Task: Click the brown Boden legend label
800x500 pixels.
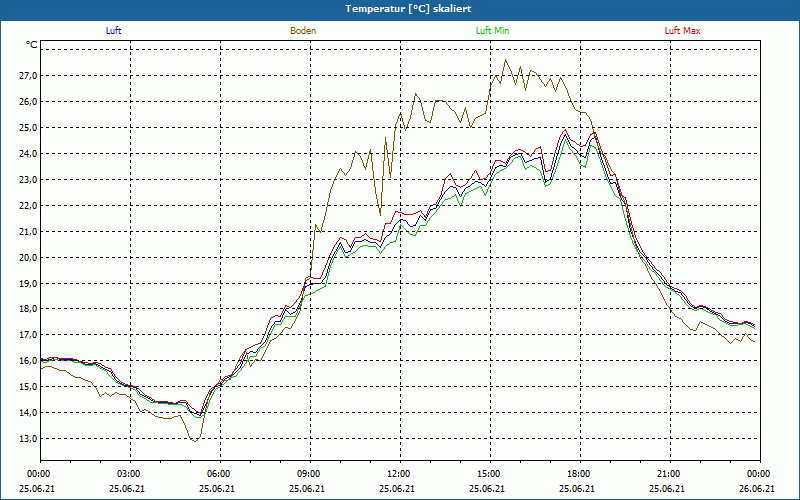Action: click(303, 31)
